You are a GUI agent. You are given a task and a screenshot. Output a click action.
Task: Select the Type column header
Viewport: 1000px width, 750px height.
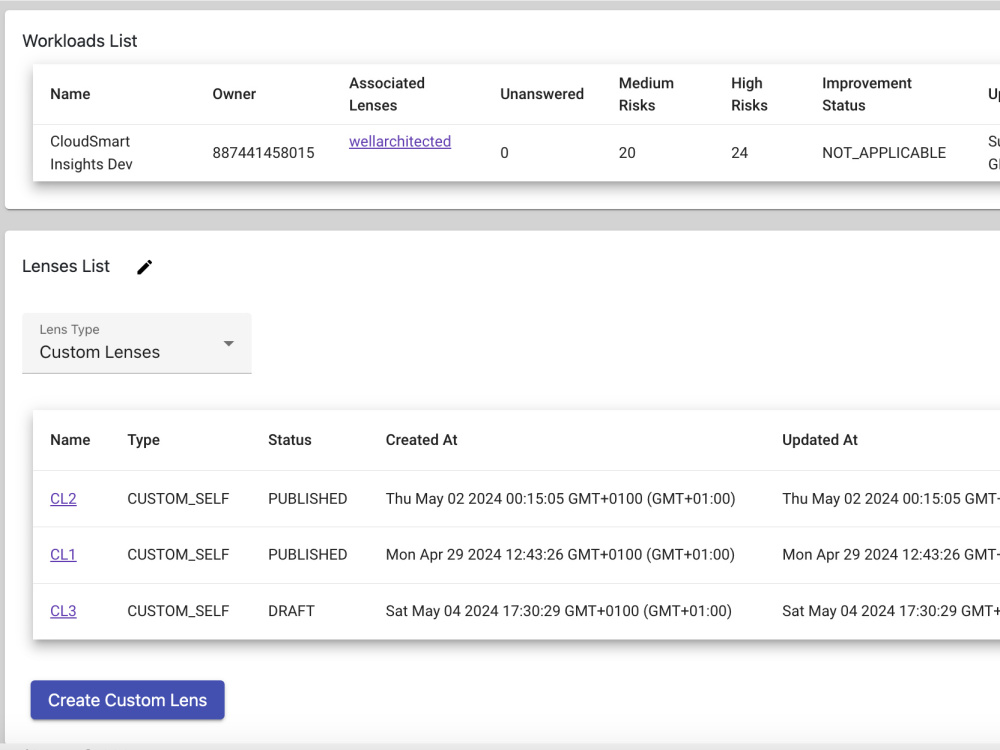point(145,440)
